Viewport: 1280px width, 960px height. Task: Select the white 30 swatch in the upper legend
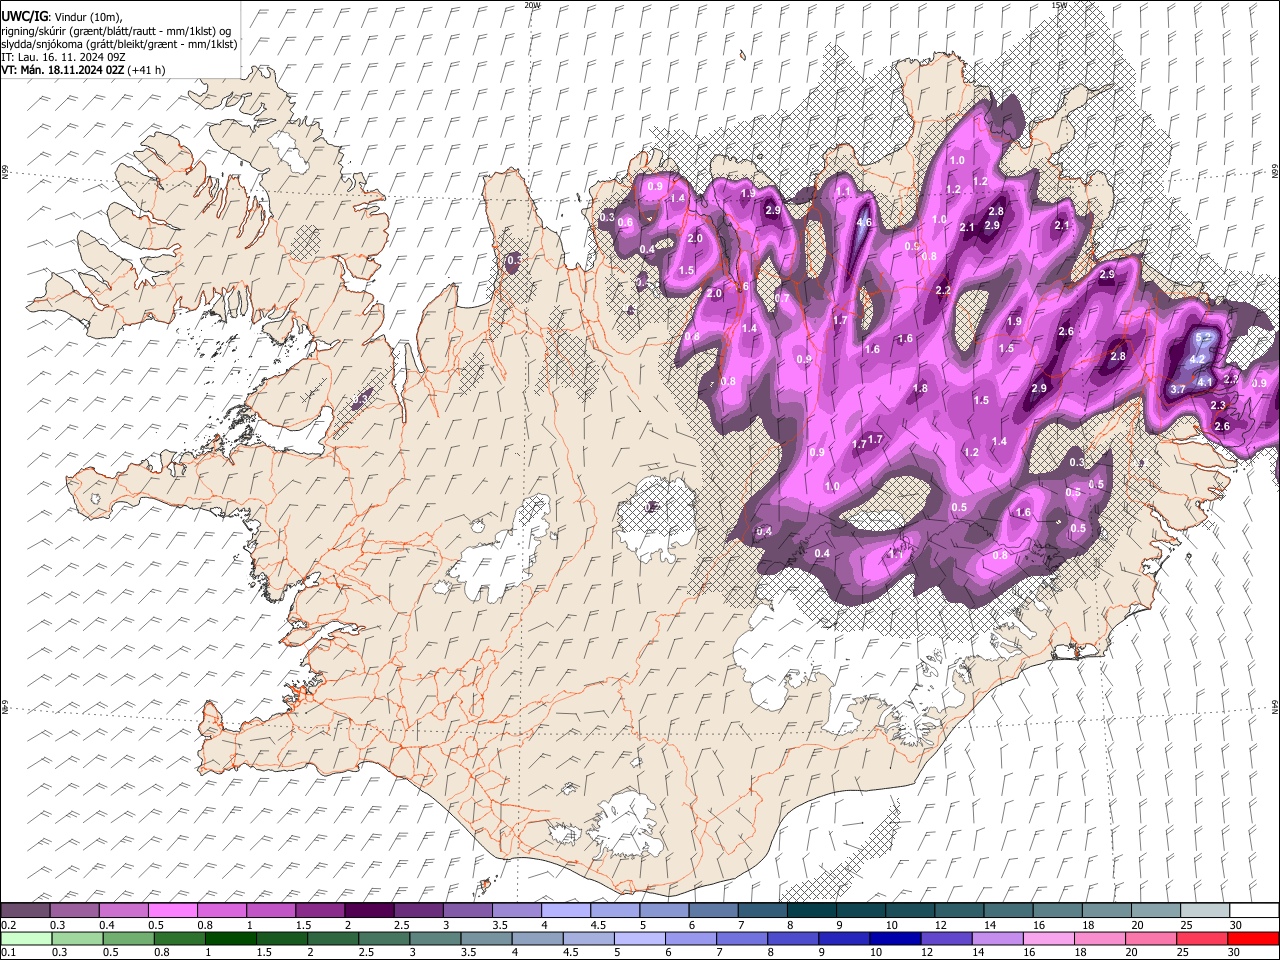(x=1254, y=910)
